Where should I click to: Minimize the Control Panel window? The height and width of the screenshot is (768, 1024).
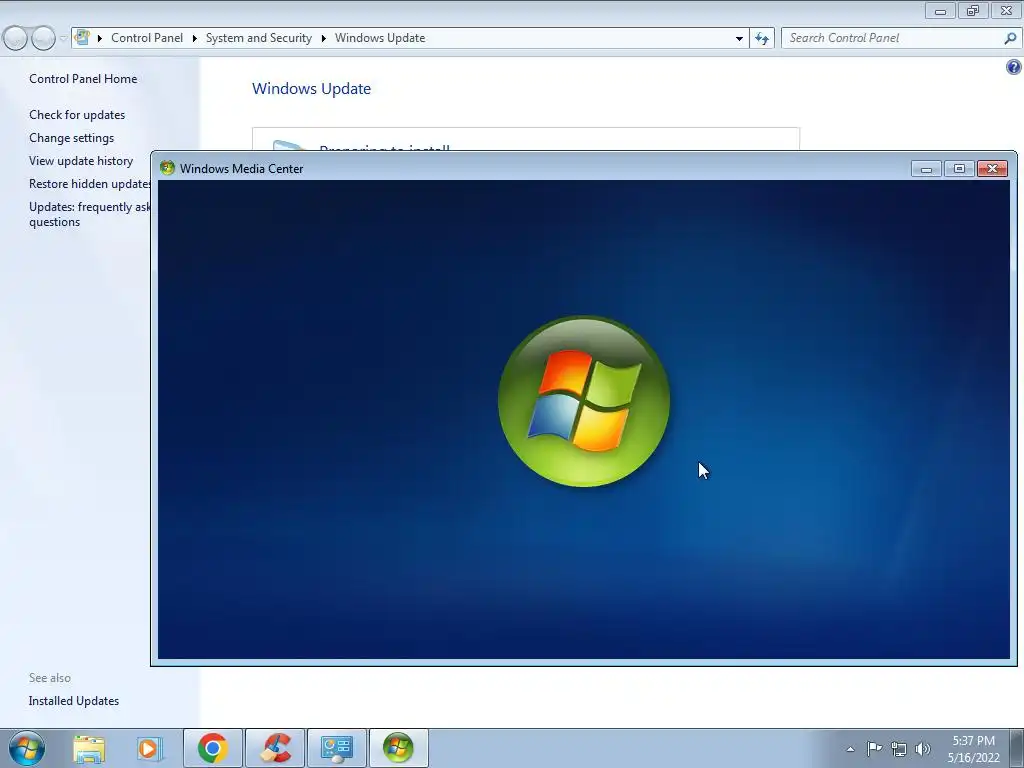tap(940, 10)
